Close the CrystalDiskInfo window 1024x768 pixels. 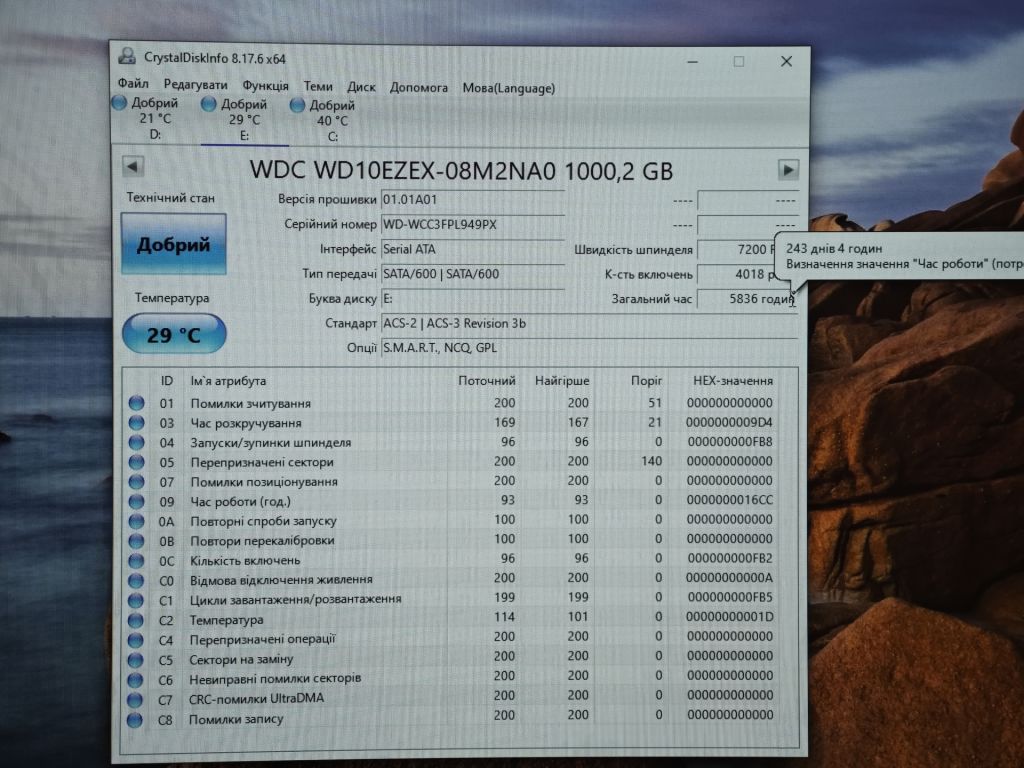coord(786,61)
